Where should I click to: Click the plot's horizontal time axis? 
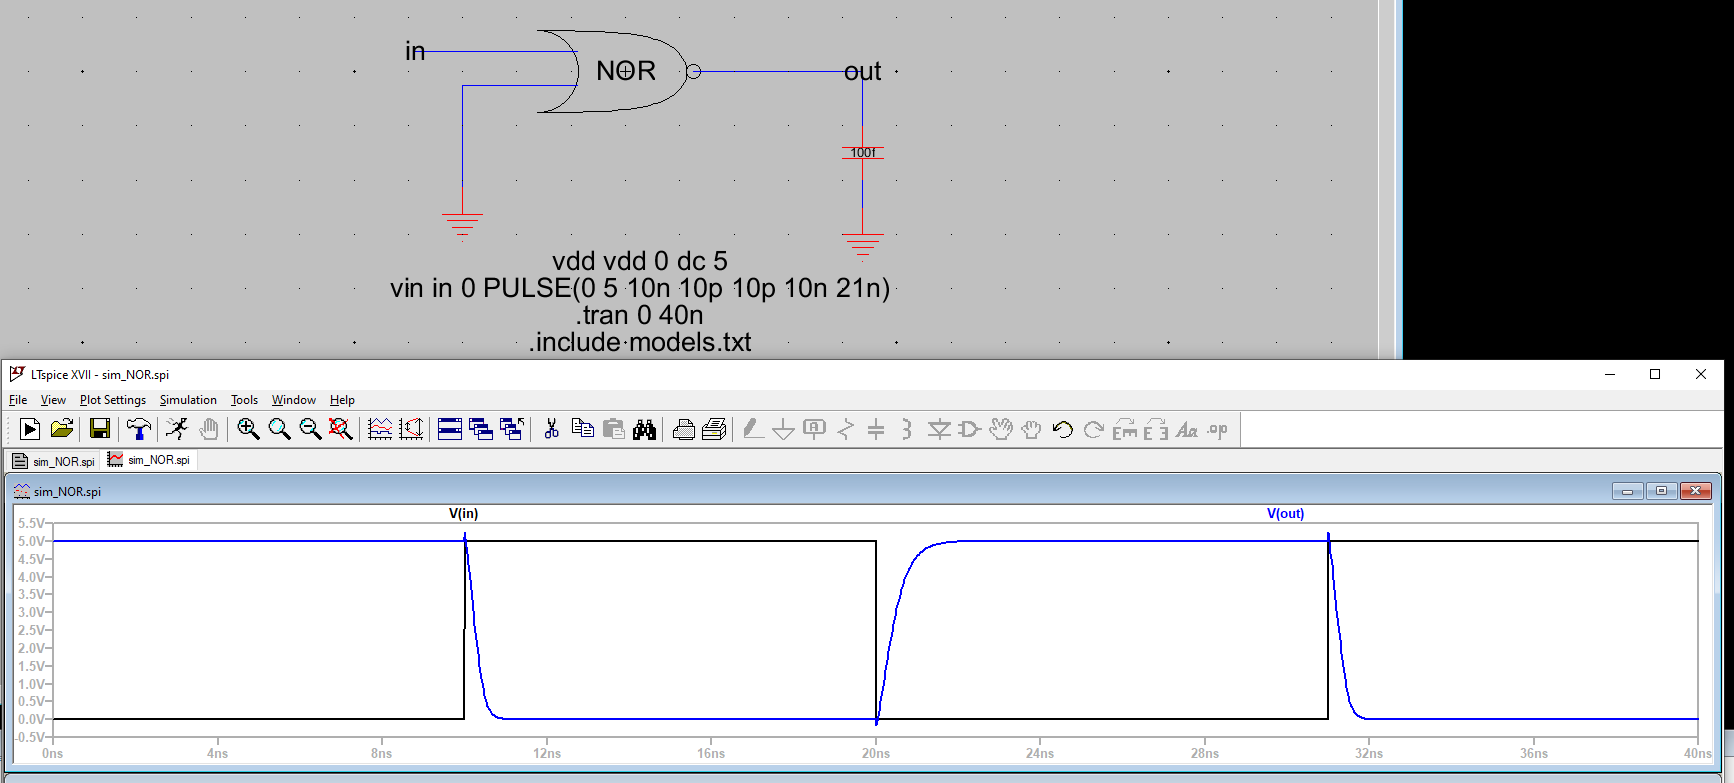875,753
